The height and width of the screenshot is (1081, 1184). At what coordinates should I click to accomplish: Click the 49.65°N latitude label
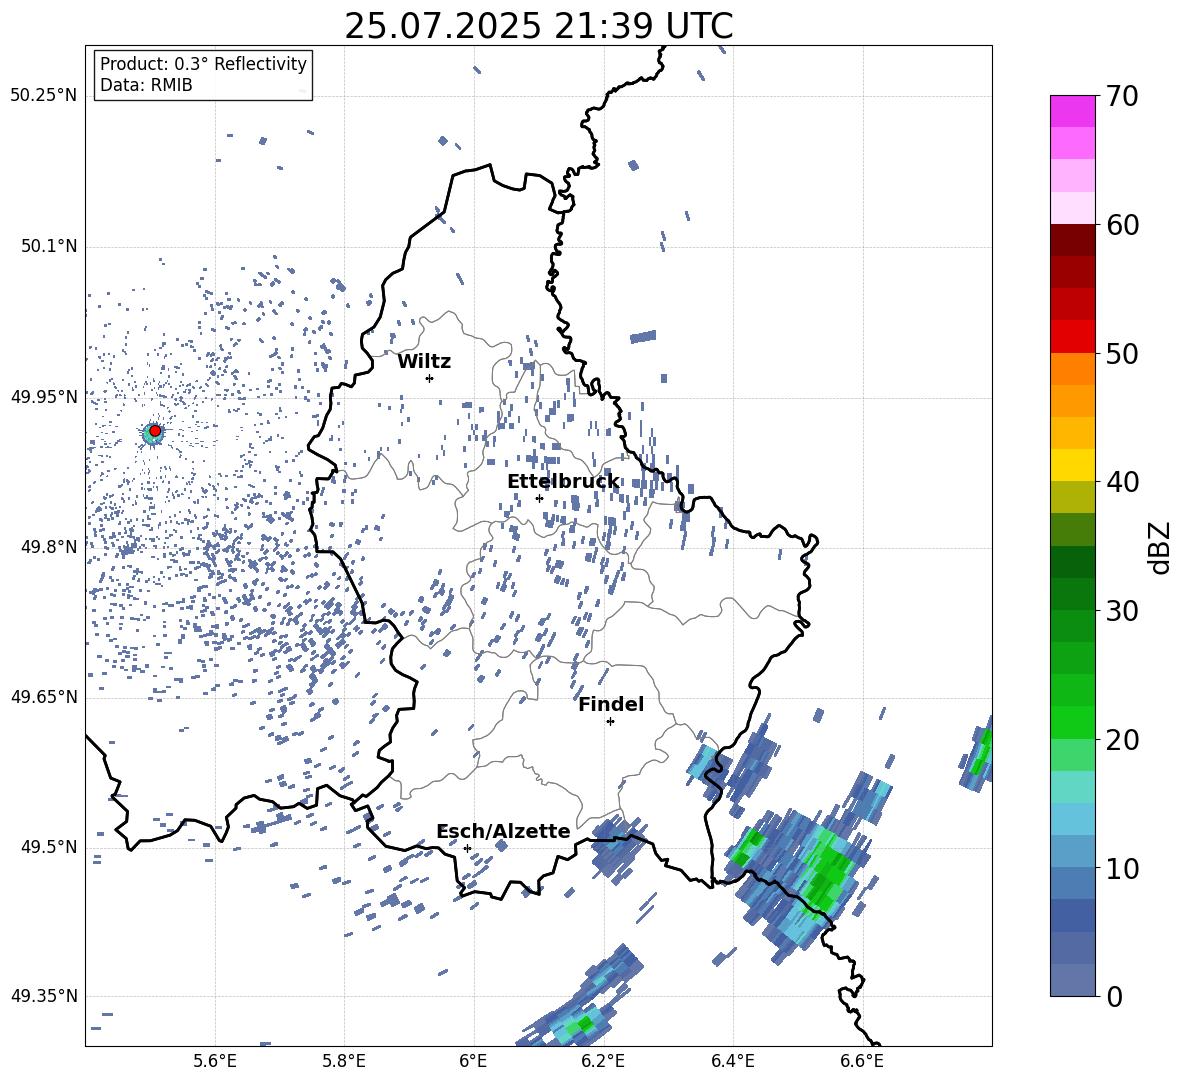click(43, 697)
